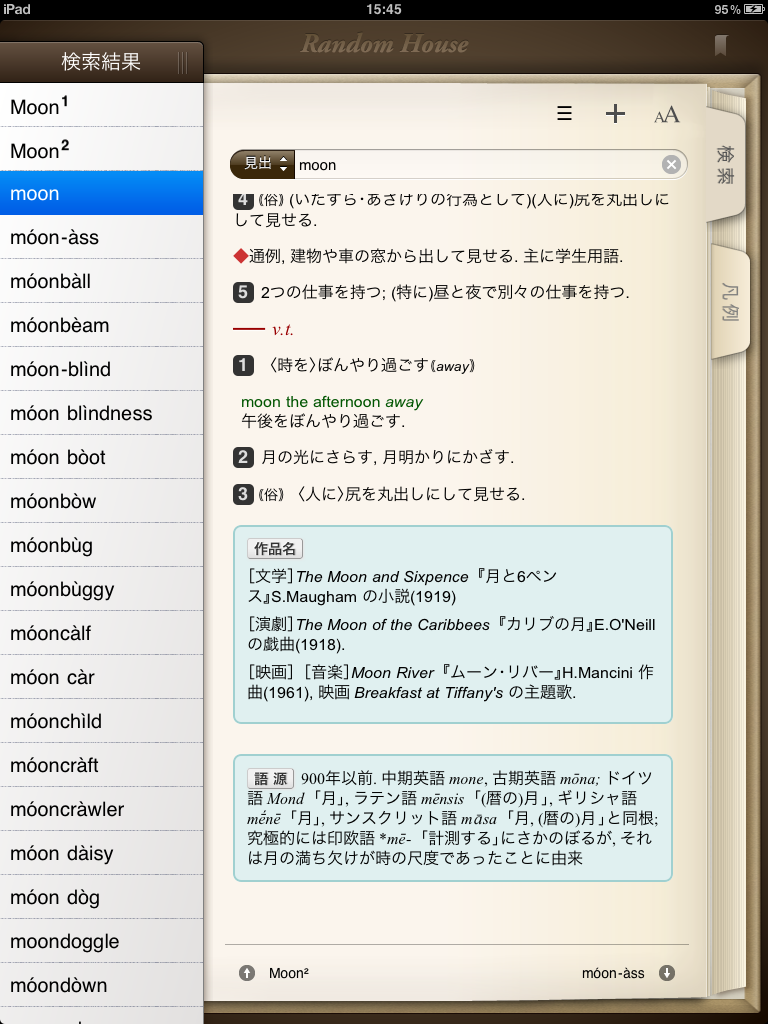Open the 見出 search type dropdown
768x1024 pixels.
(x=261, y=164)
